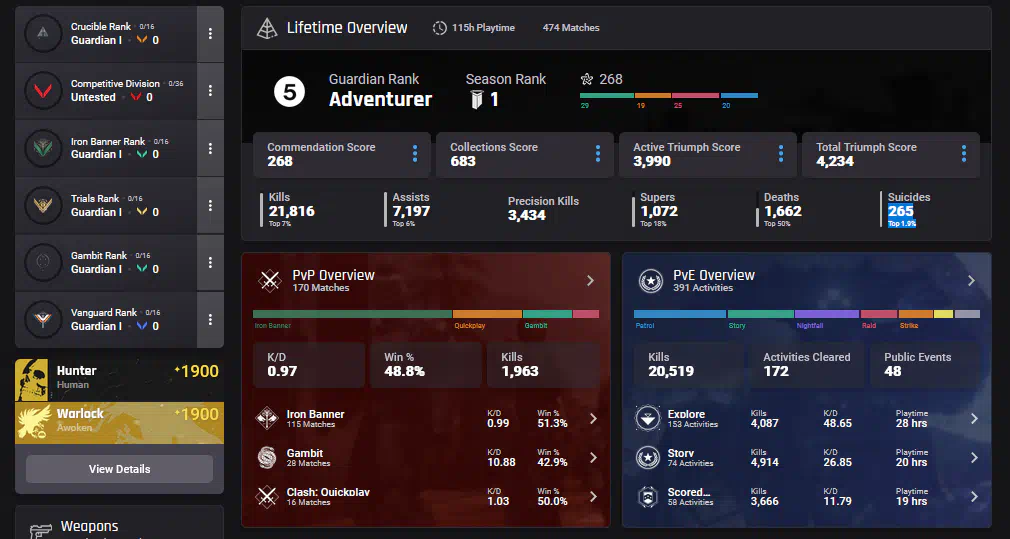Click the 474 Matches text
The width and height of the screenshot is (1010, 539).
pos(571,28)
